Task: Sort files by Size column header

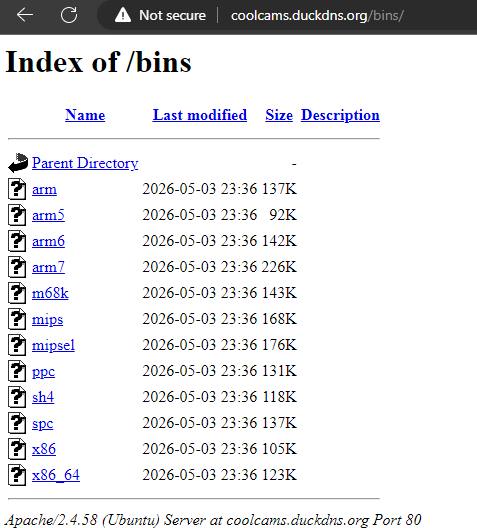Action: click(279, 115)
